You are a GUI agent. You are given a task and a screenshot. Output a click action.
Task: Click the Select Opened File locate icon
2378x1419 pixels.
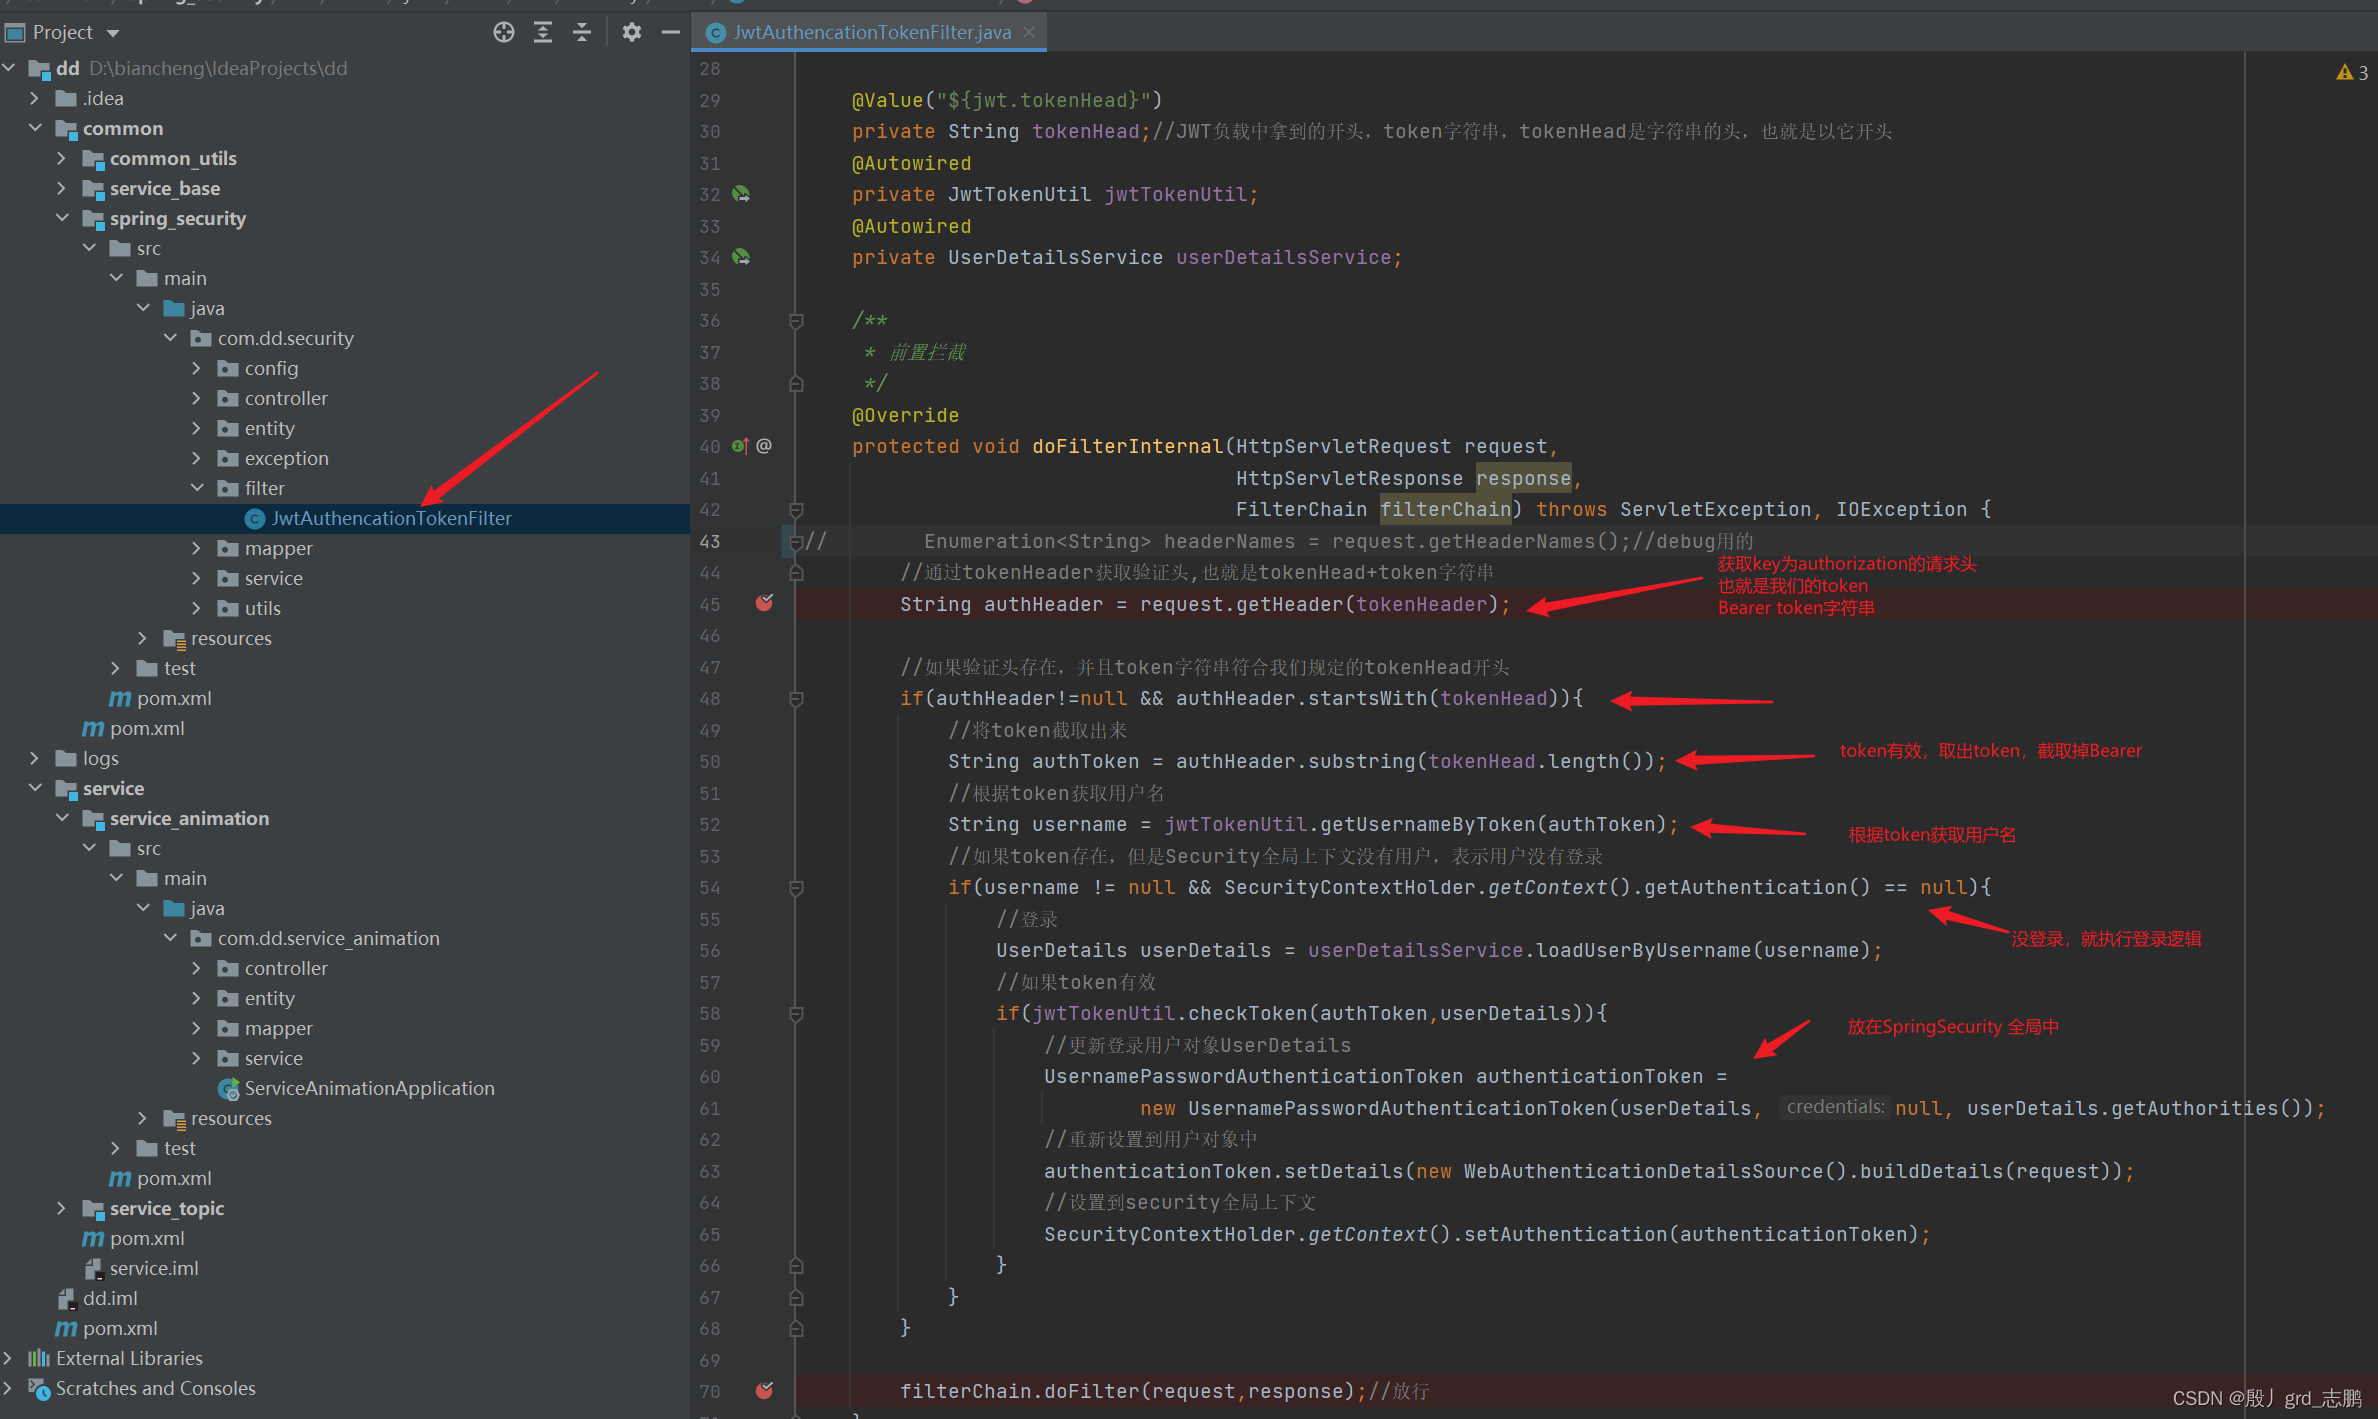tap(504, 32)
